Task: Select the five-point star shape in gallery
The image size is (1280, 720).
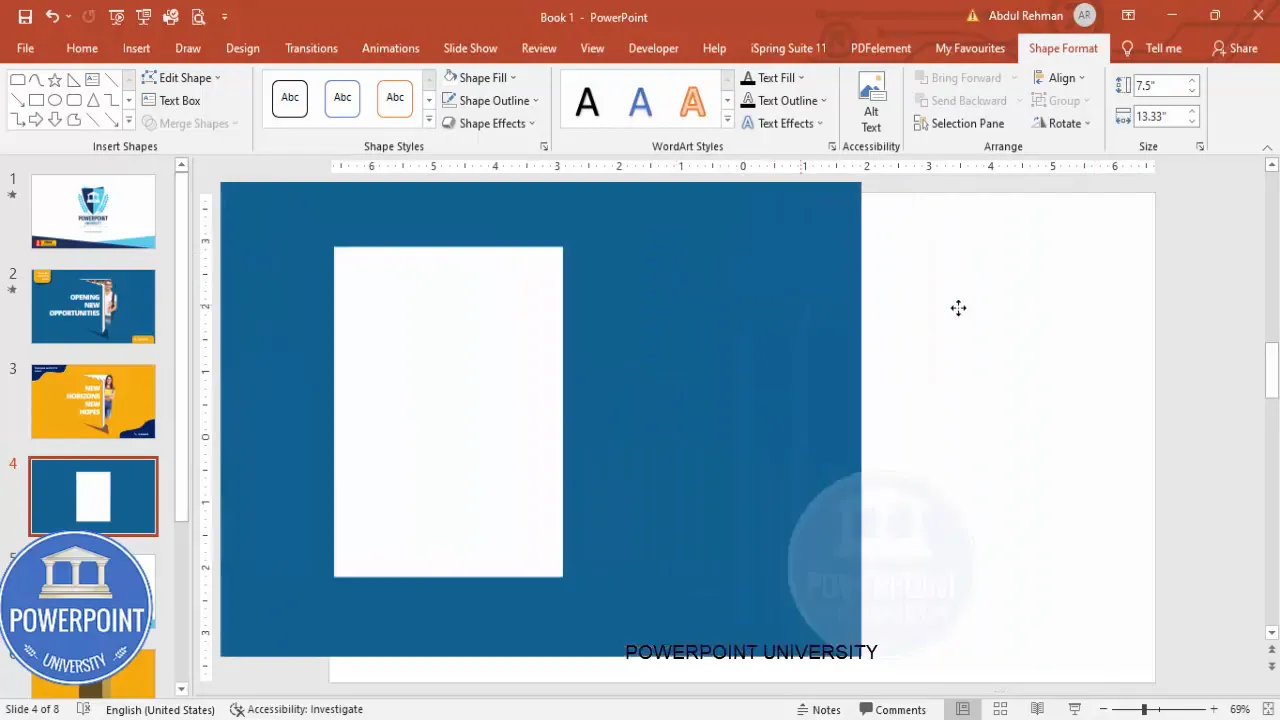Action: click(x=55, y=80)
